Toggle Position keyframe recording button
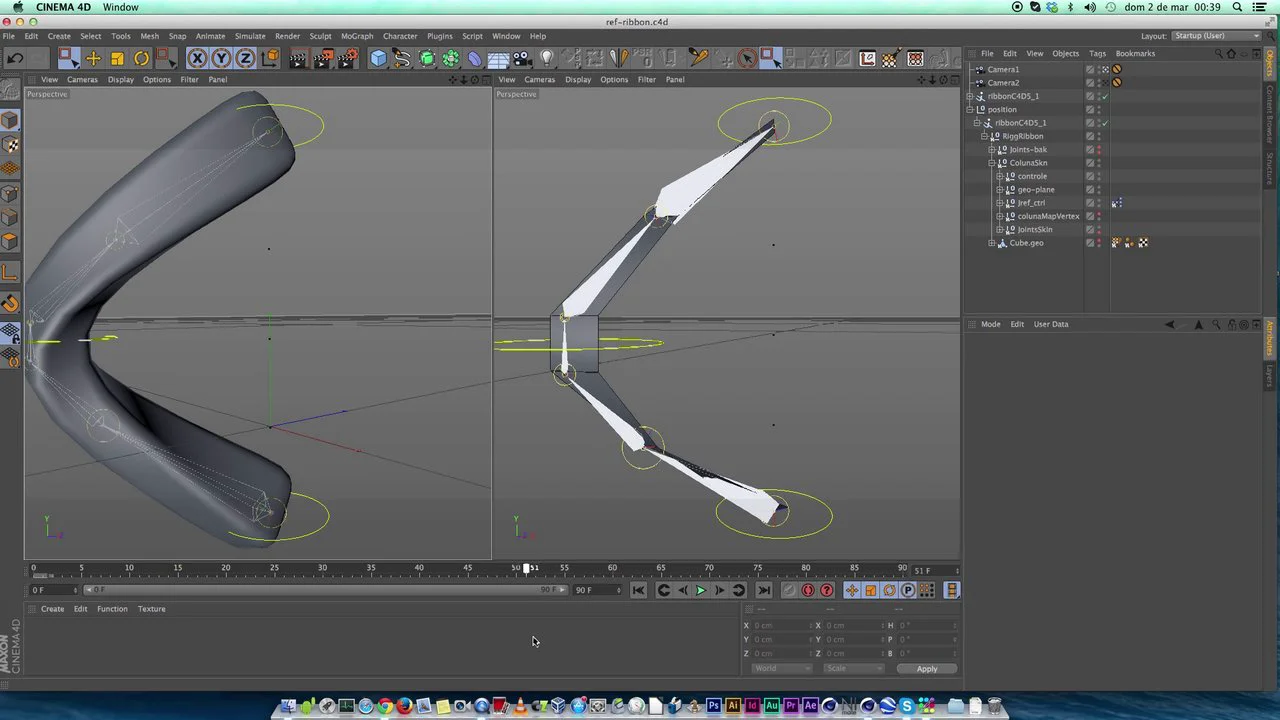The height and width of the screenshot is (720, 1280). pos(852,590)
